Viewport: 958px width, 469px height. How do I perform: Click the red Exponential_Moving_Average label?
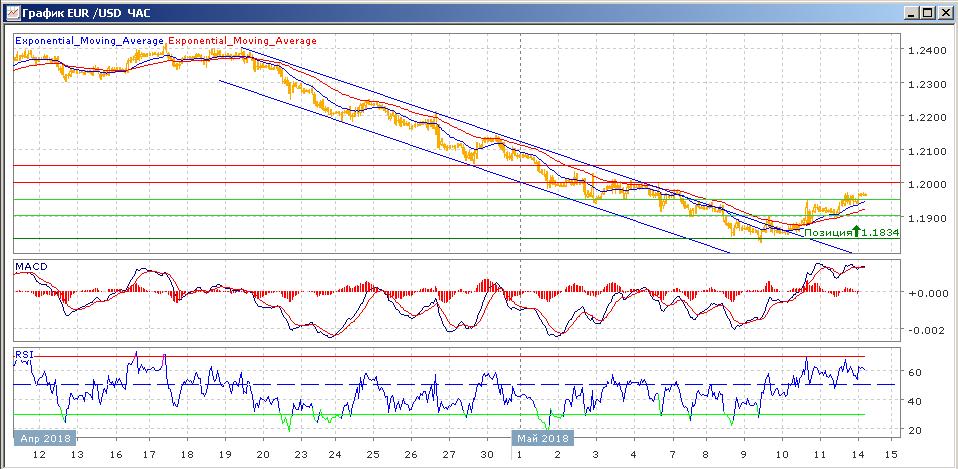click(243, 41)
